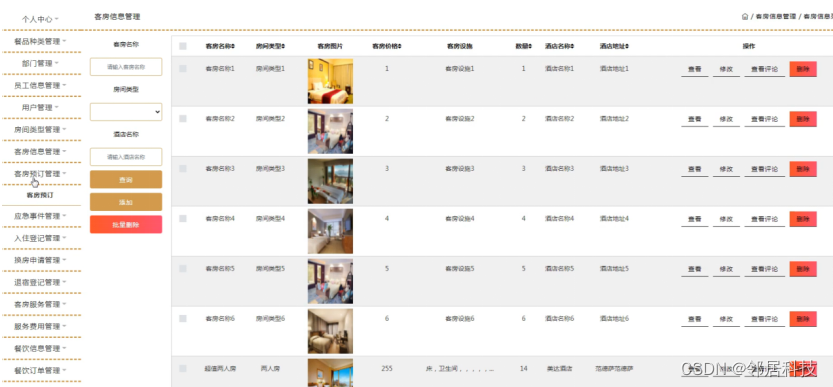This screenshot has height=387, width=833.
Task: Open 餐饮订单管理 in the sidebar
Action: 40,370
